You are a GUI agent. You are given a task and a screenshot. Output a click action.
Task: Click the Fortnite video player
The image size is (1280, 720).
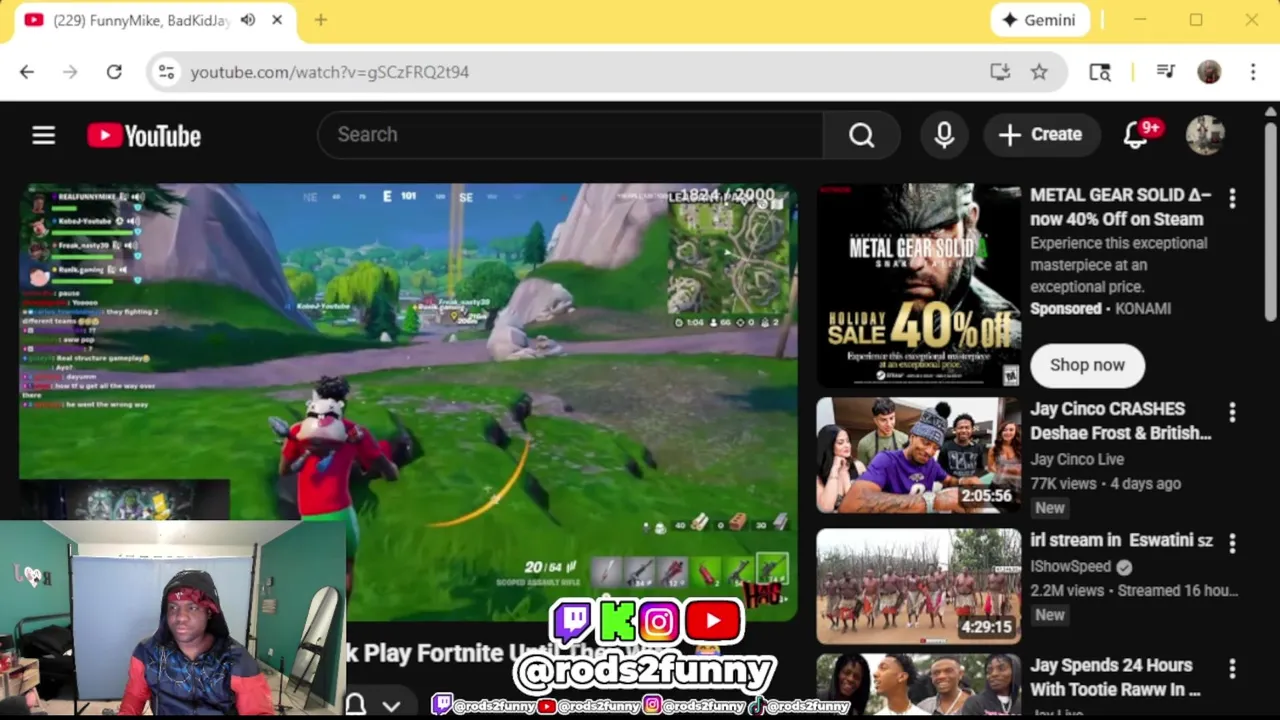coord(408,400)
